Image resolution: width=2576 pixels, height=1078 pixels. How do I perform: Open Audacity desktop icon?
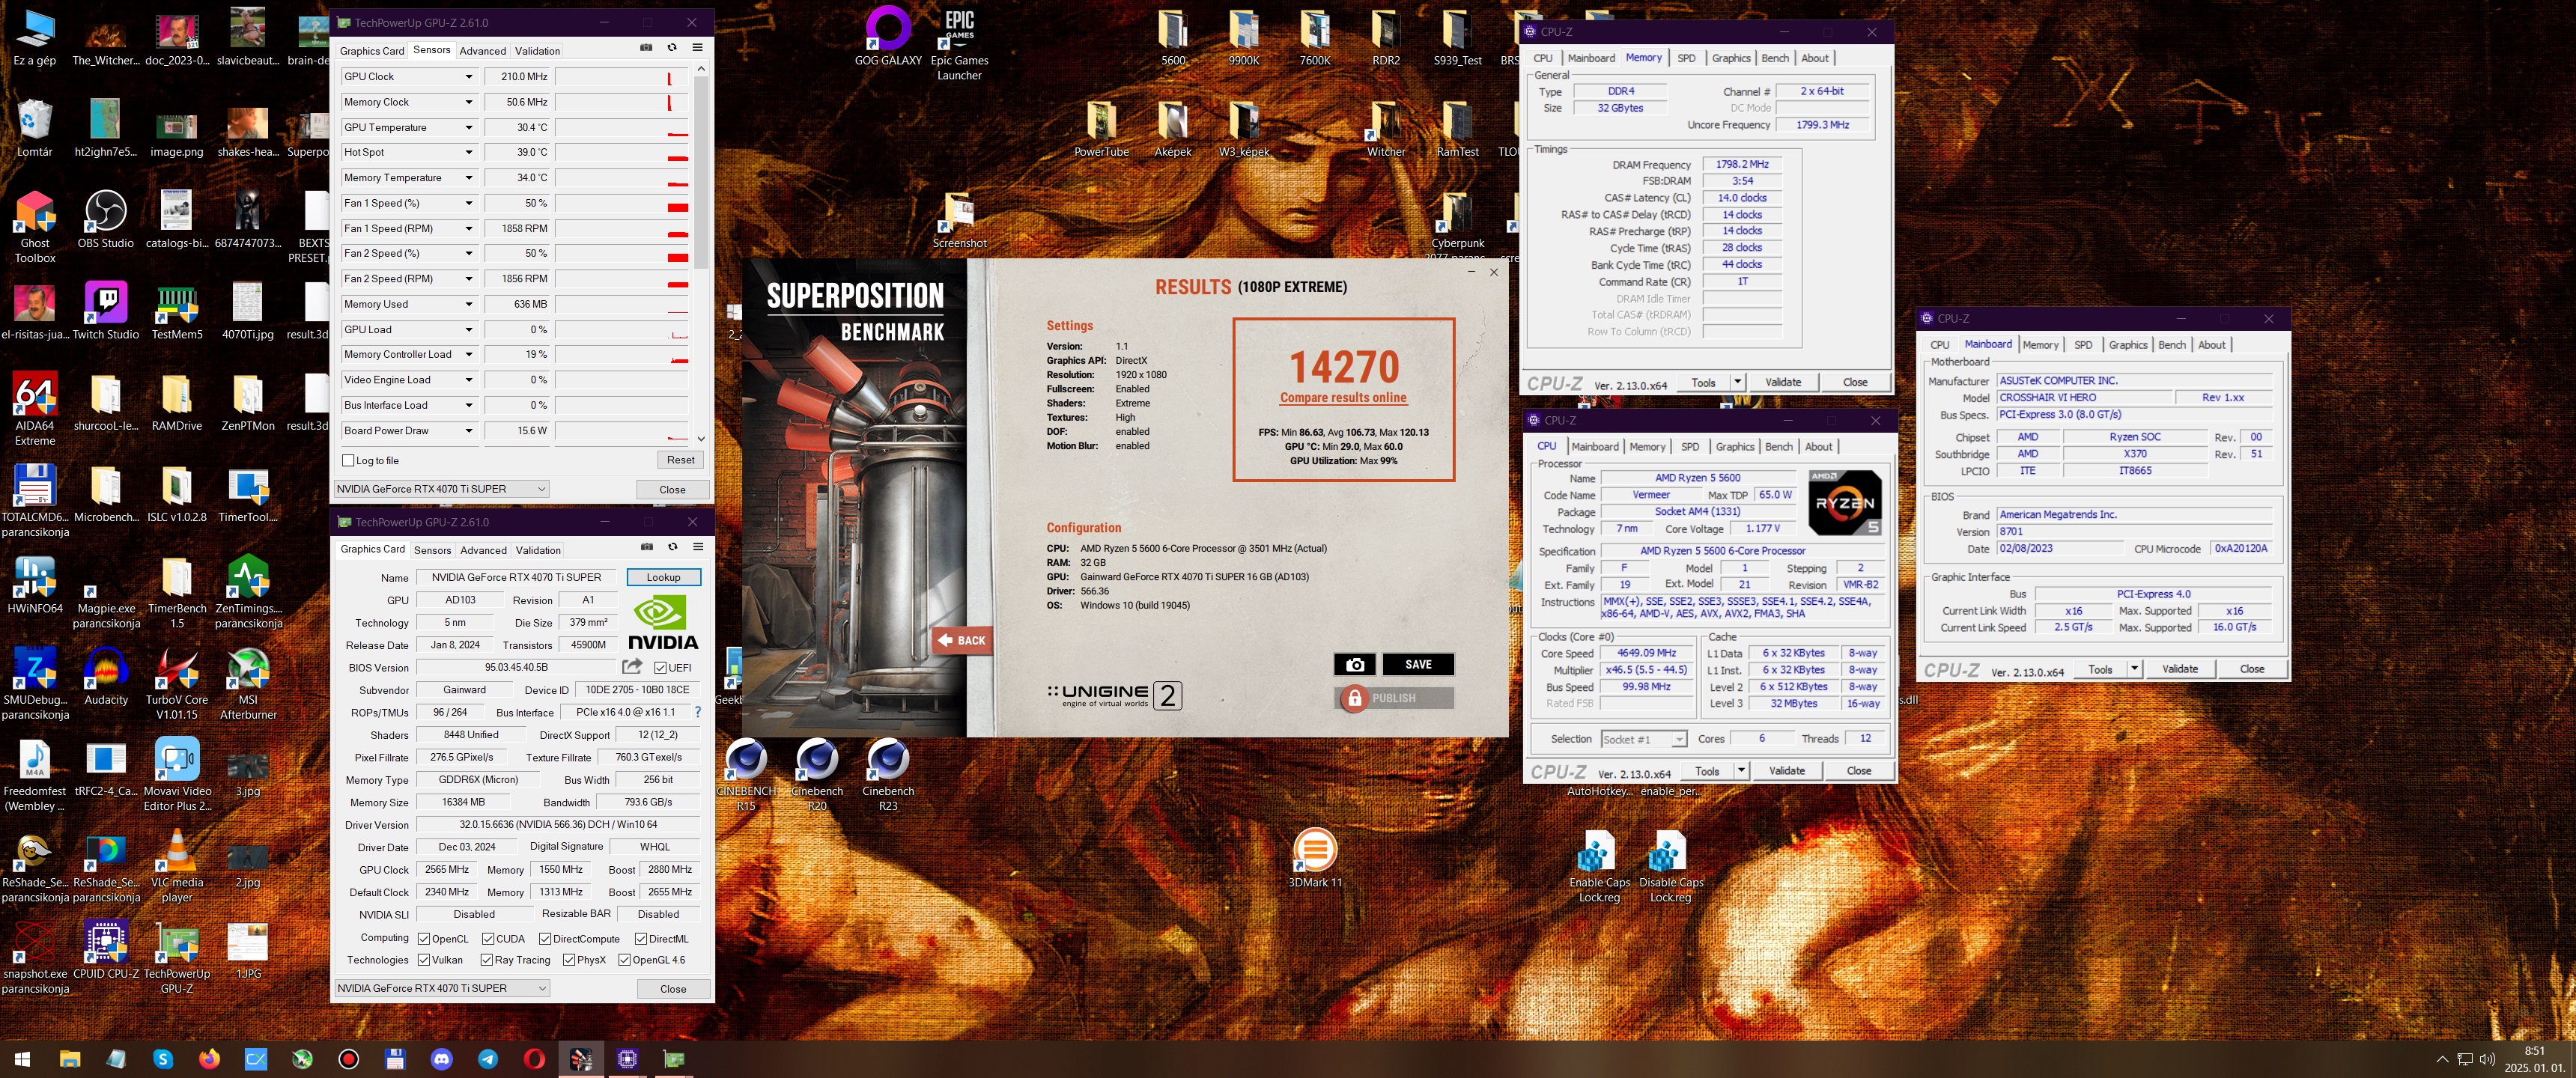105,677
